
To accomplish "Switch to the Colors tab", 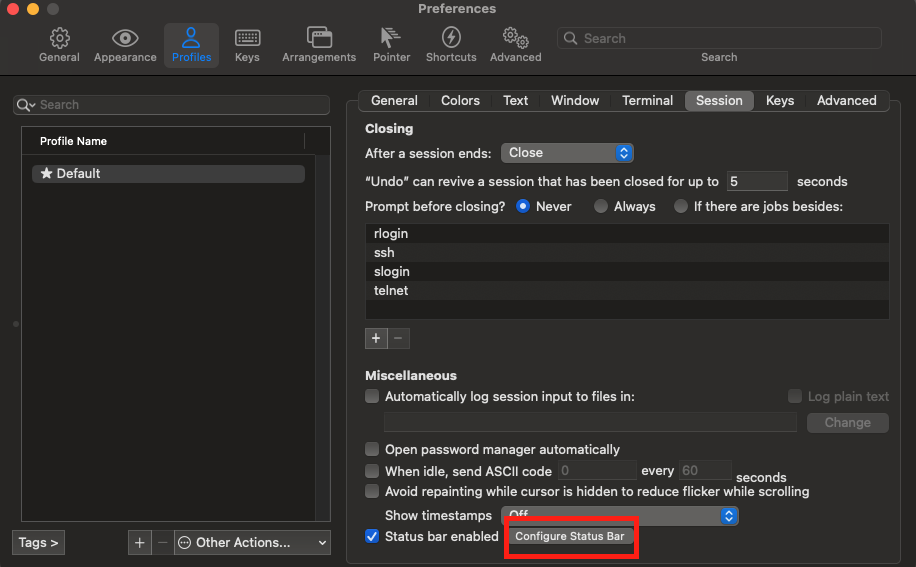I will pyautogui.click(x=460, y=100).
